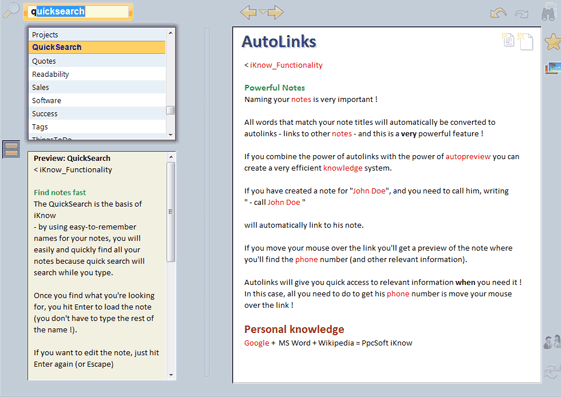This screenshot has height=397, width=561.
Task: Go forward with the right arrow
Action: point(275,12)
